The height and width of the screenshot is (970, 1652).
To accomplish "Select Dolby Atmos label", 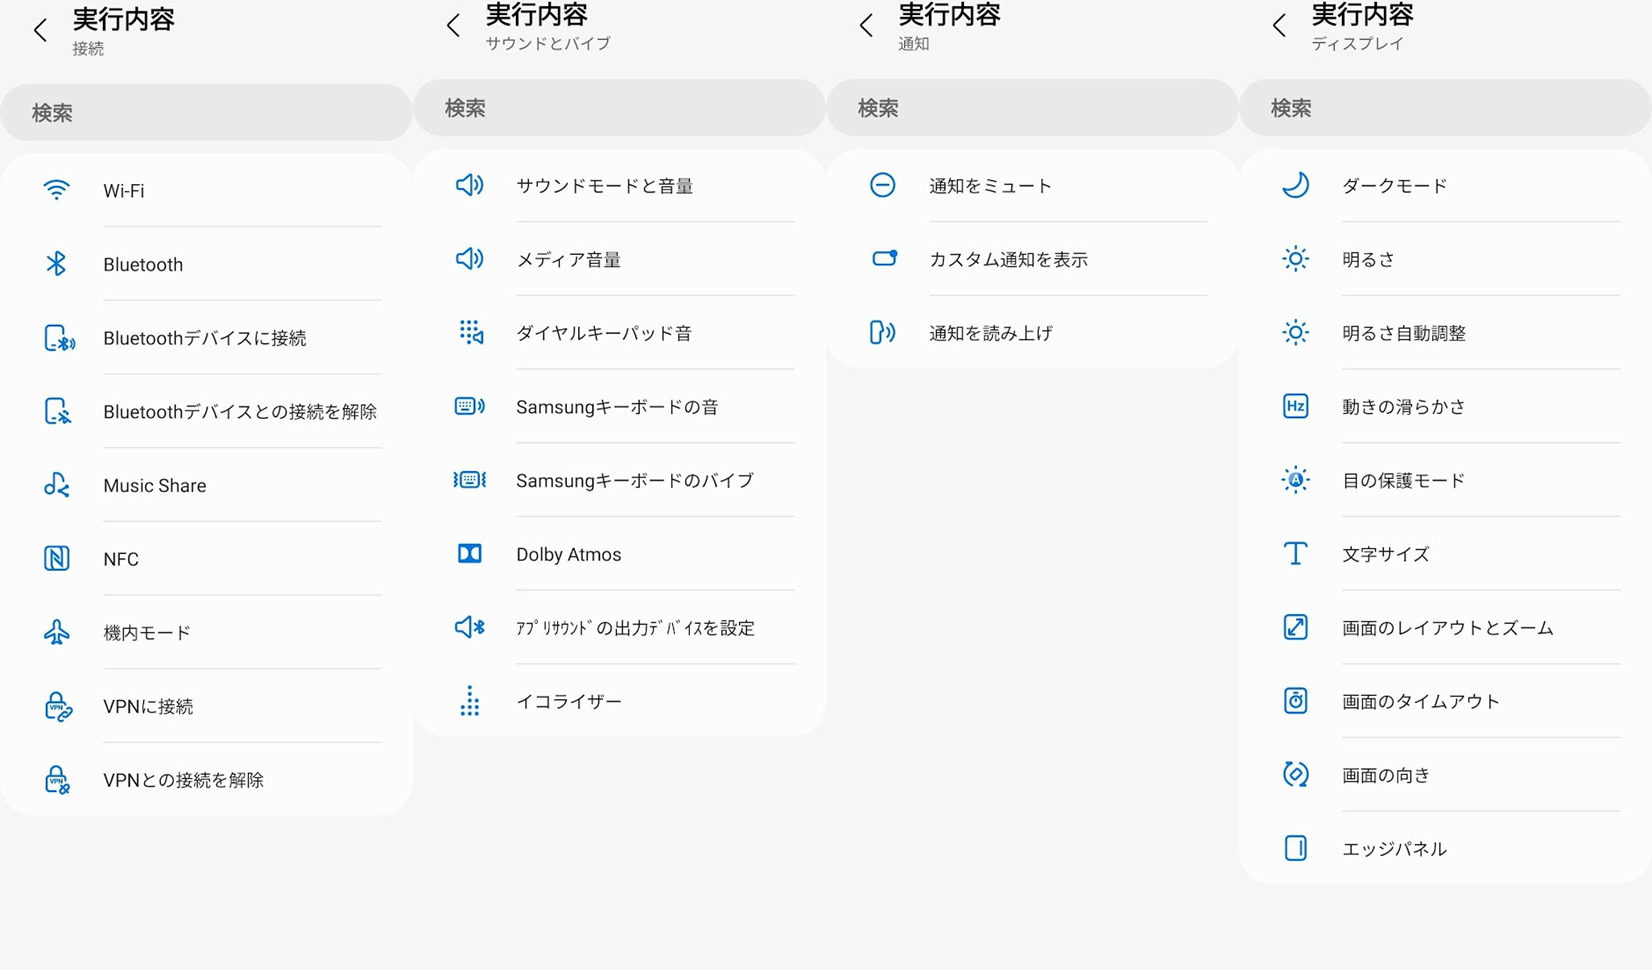I will tap(569, 554).
